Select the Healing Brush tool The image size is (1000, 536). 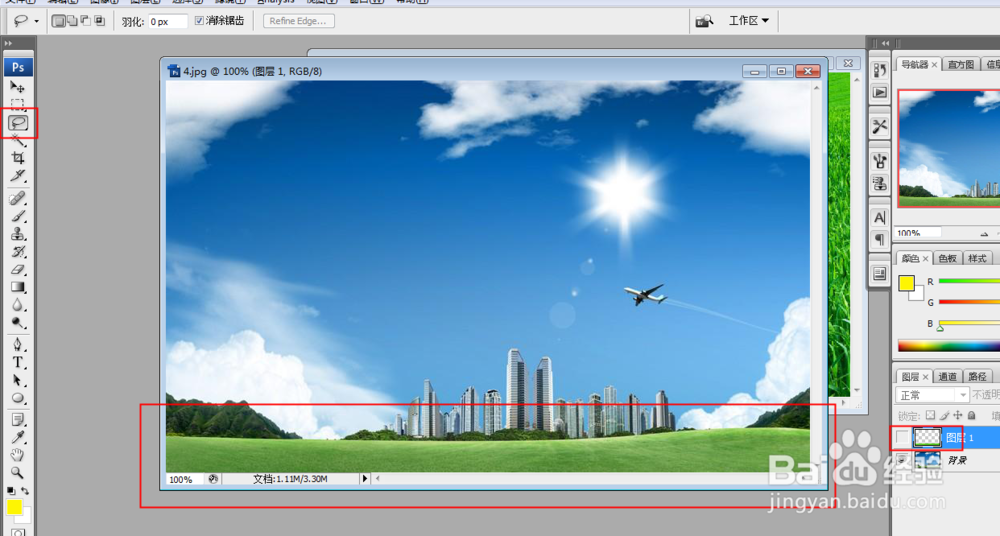click(x=17, y=198)
